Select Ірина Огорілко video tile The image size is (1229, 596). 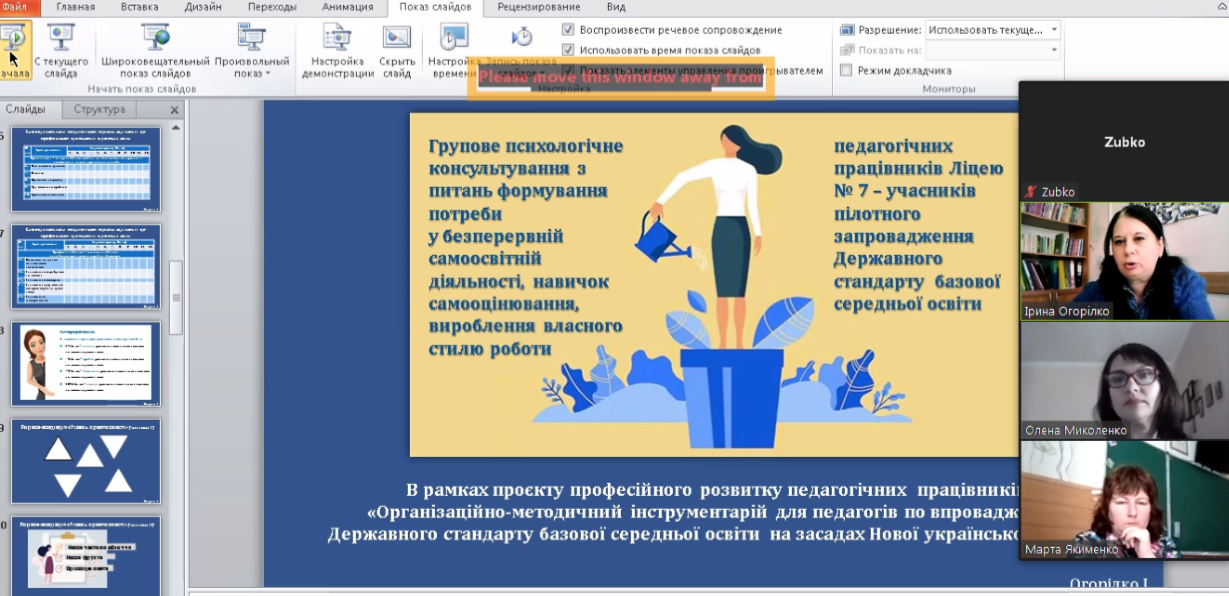[x=1124, y=261]
